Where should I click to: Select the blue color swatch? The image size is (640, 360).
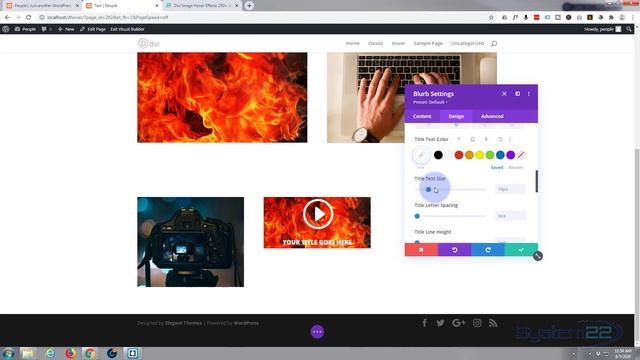(x=500, y=155)
